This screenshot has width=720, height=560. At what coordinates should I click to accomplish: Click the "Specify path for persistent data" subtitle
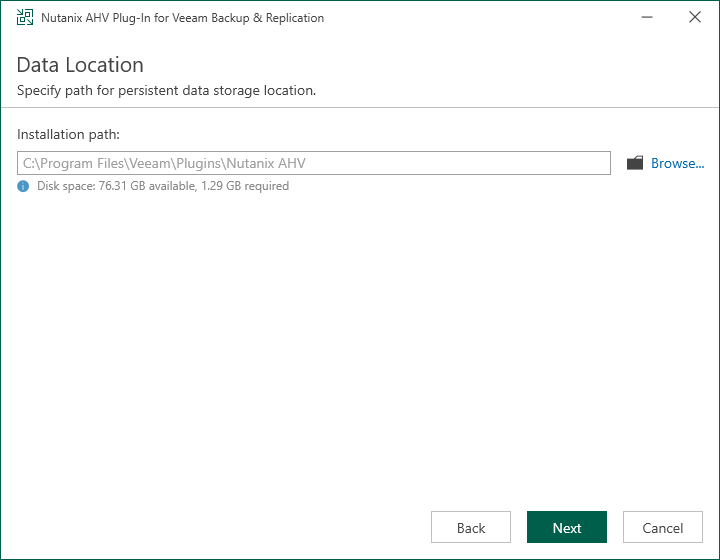coord(166,91)
